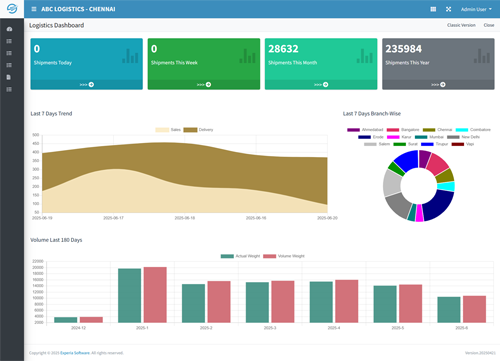Click the Last 7 Days Branch-Wise heading
This screenshot has width=500, height=362.
[372, 114]
